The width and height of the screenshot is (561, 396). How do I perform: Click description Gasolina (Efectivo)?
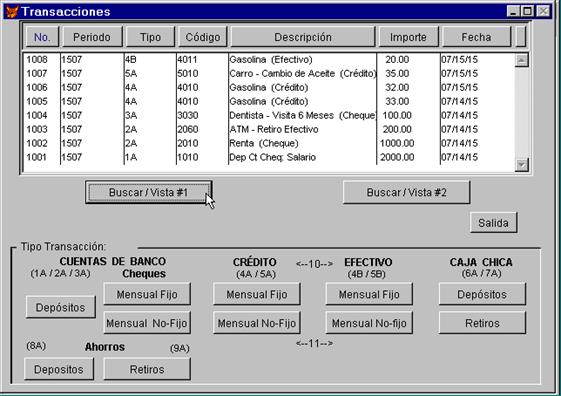tap(271, 59)
